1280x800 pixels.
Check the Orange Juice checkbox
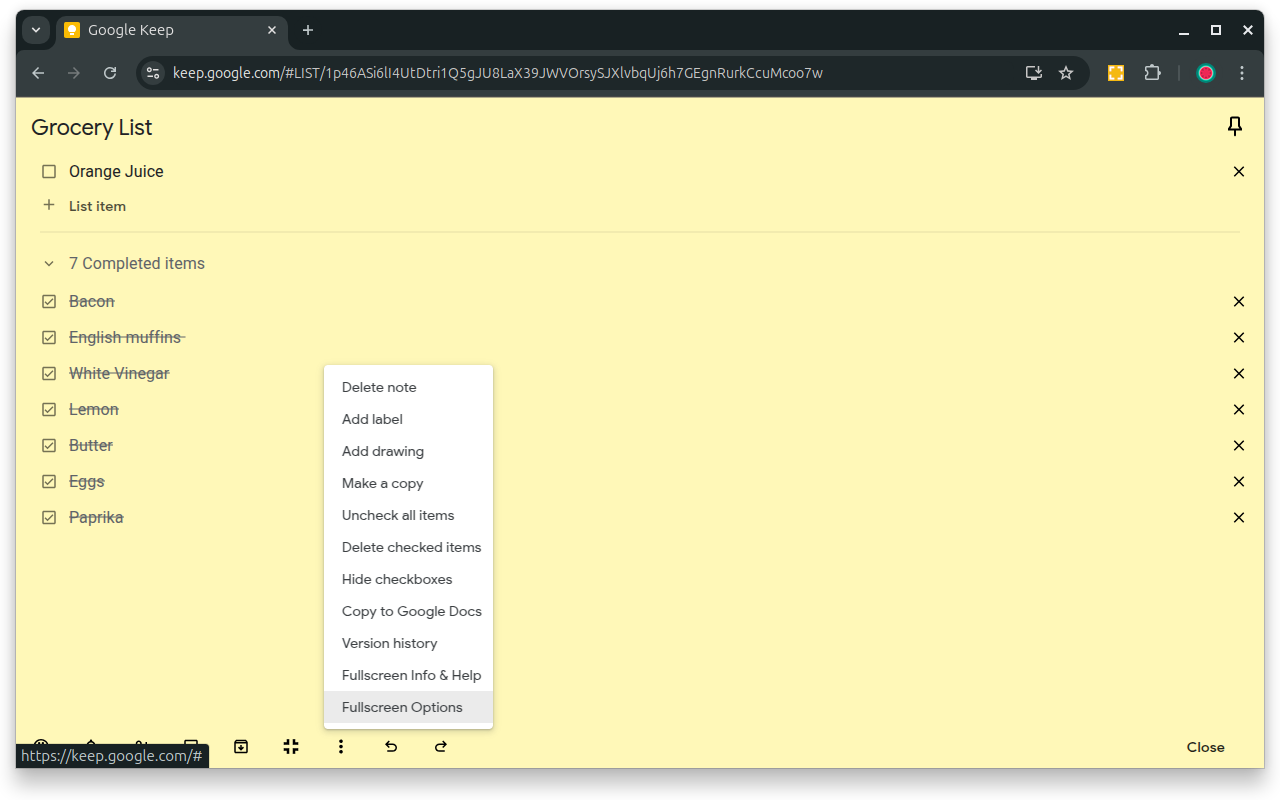(48, 171)
